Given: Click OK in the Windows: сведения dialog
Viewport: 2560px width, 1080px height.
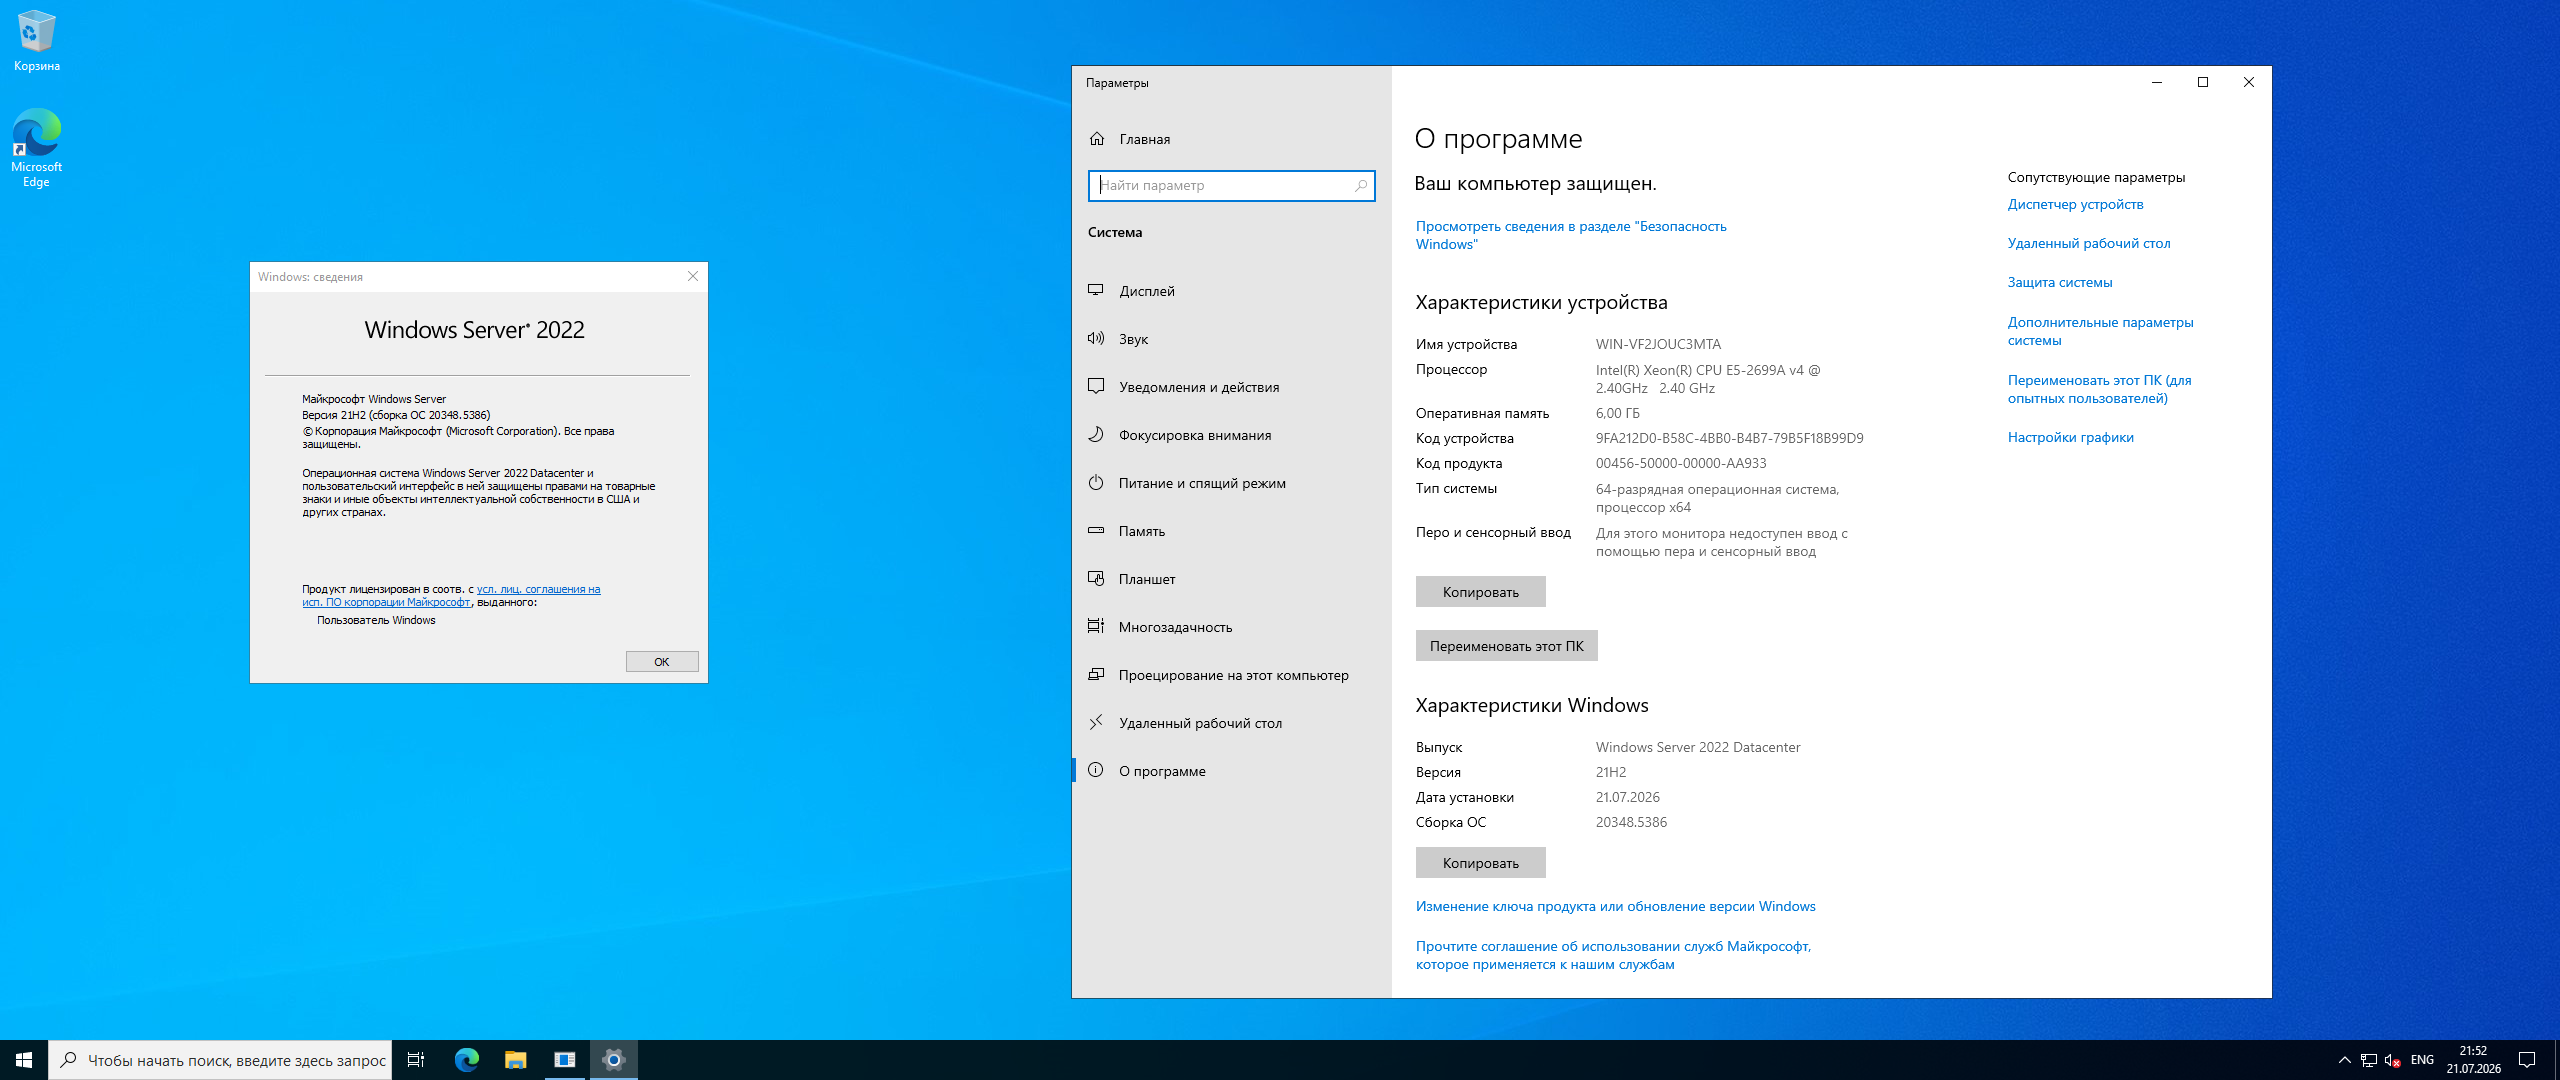Looking at the screenshot, I should click(662, 662).
